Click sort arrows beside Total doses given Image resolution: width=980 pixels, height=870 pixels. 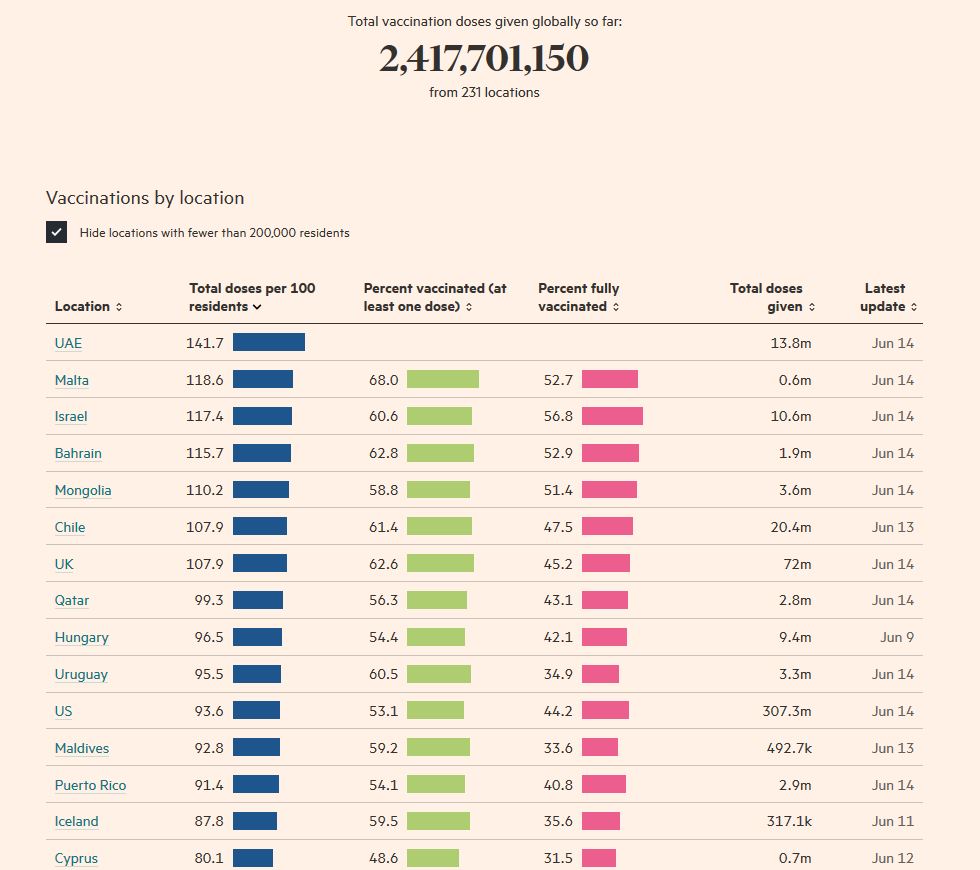click(812, 307)
